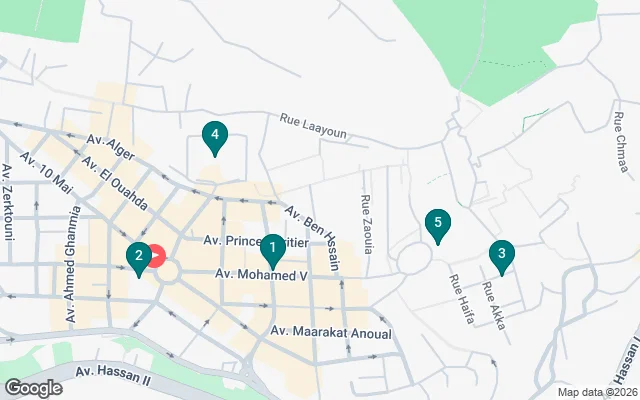Click the red location pin beside marker 2
Image resolution: width=640 pixels, height=400 pixels.
pos(158,256)
